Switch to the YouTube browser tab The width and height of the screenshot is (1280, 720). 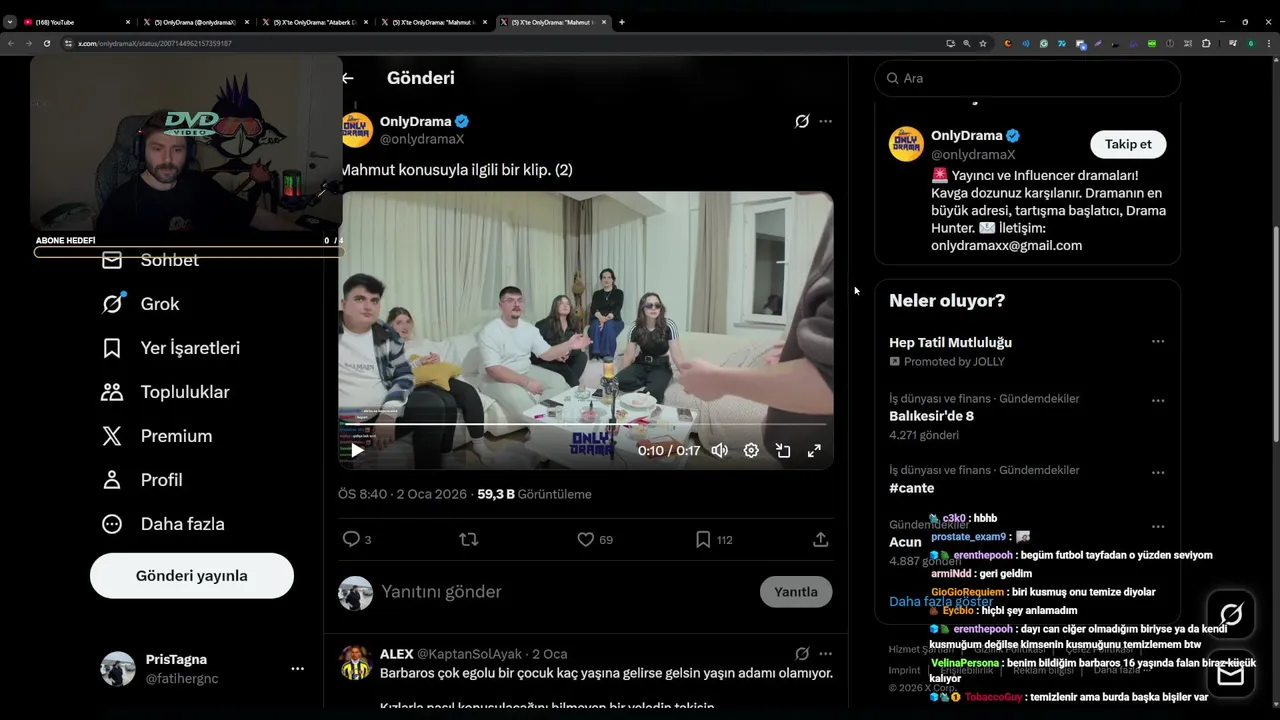point(75,22)
